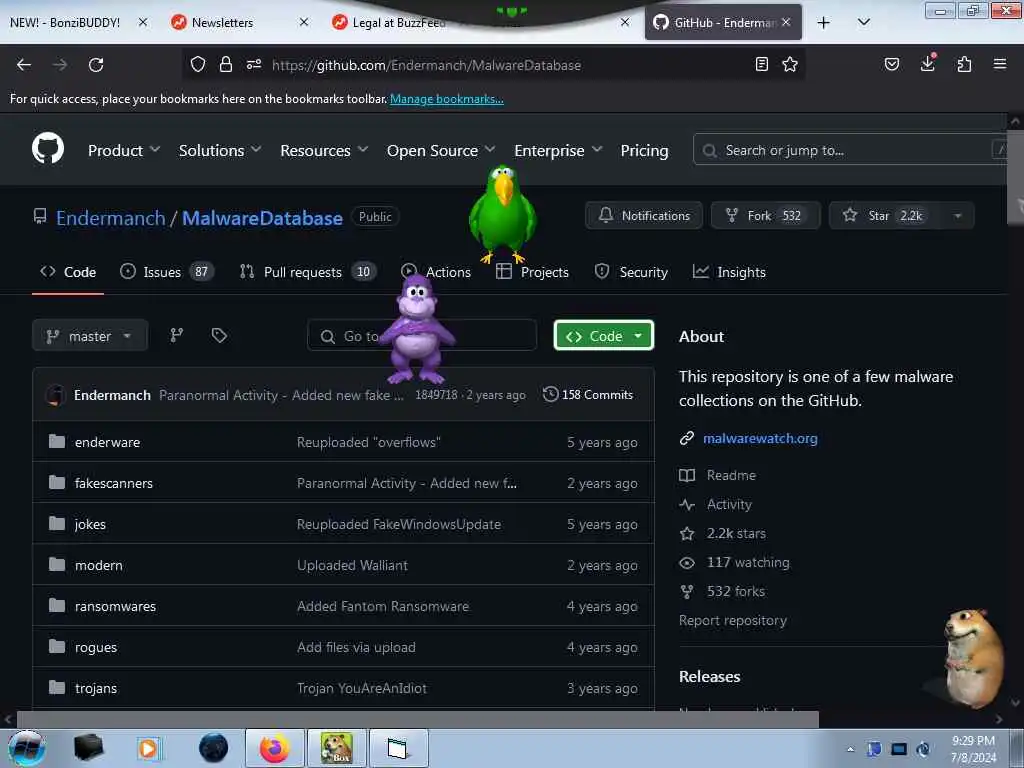Image resolution: width=1024 pixels, height=768 pixels.
Task: Expand the Resources menu
Action: (x=325, y=150)
